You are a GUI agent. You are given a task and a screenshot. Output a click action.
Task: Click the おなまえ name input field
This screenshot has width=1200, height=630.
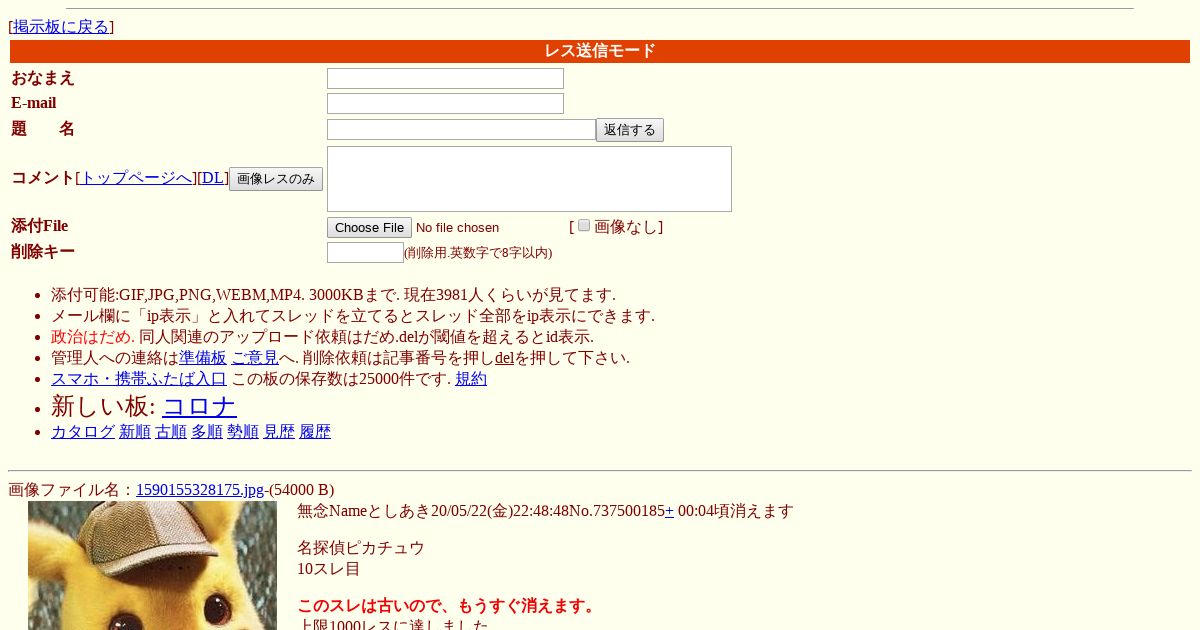(x=445, y=78)
